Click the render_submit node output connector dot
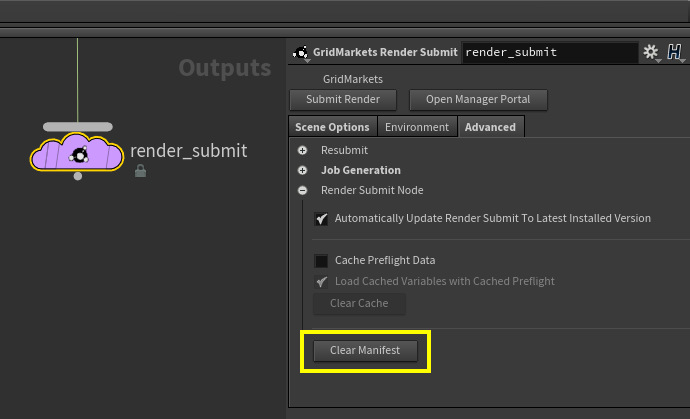Screen dimensions: 690x419 (x=78, y=176)
